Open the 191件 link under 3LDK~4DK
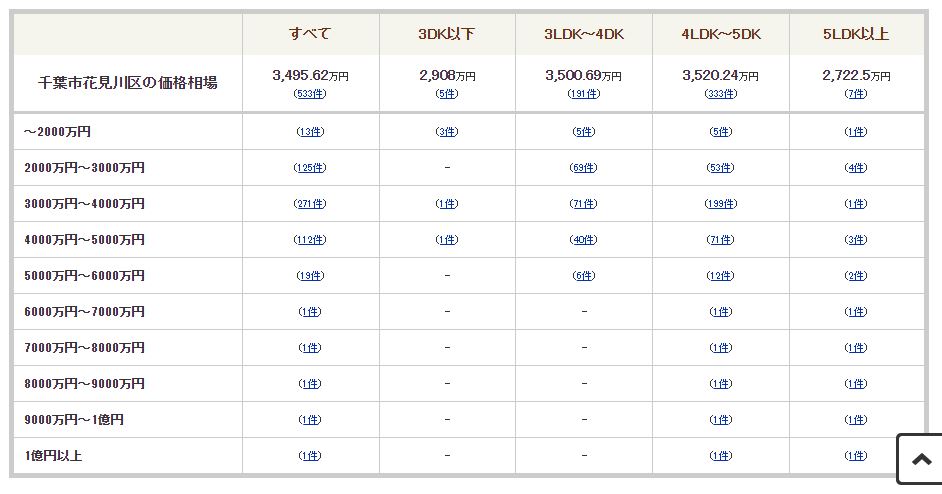Image resolution: width=942 pixels, height=494 pixels. pos(584,94)
